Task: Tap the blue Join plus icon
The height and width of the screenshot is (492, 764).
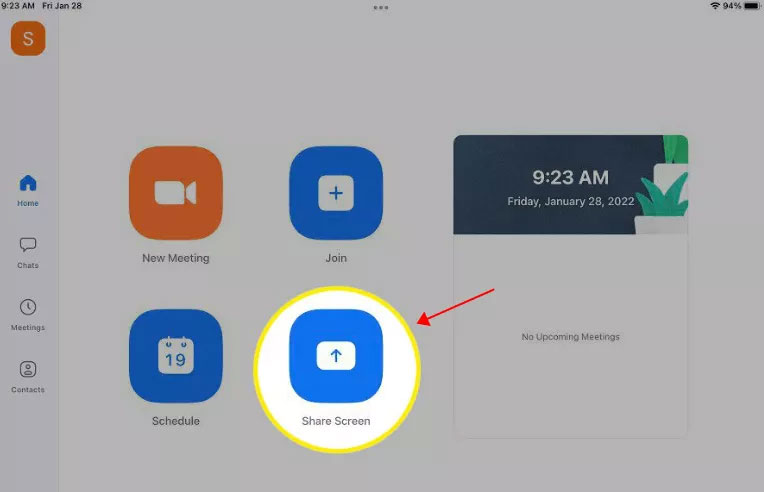Action: pos(336,193)
